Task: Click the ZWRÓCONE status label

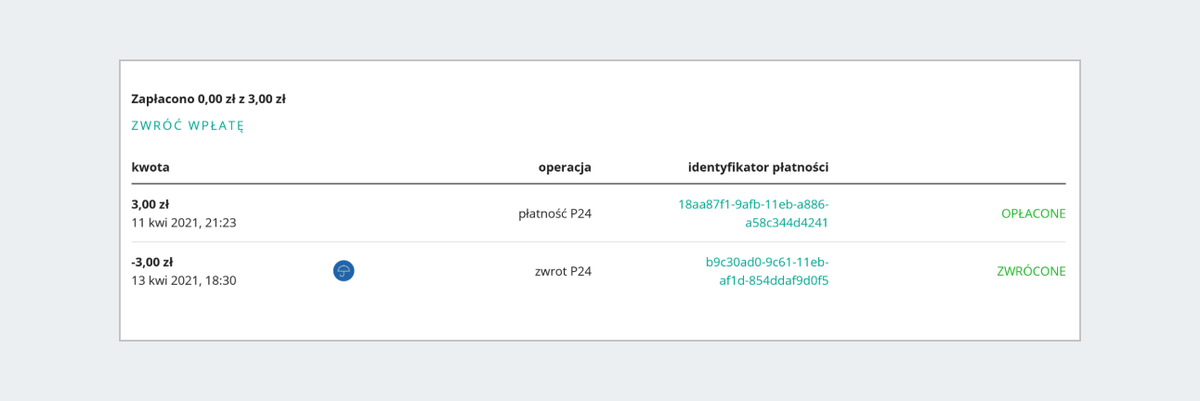Action: pyautogui.click(x=1031, y=271)
